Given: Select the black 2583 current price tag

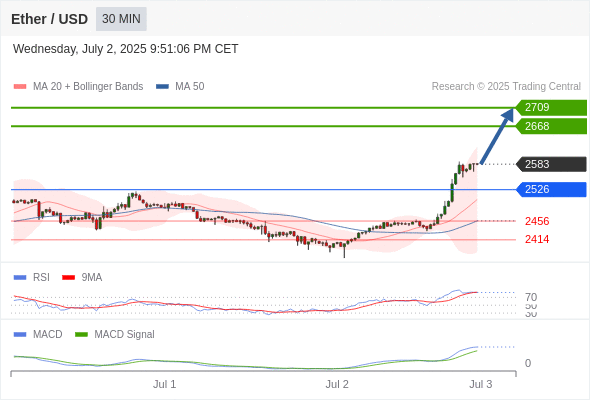Looking at the screenshot, I should [x=551, y=164].
